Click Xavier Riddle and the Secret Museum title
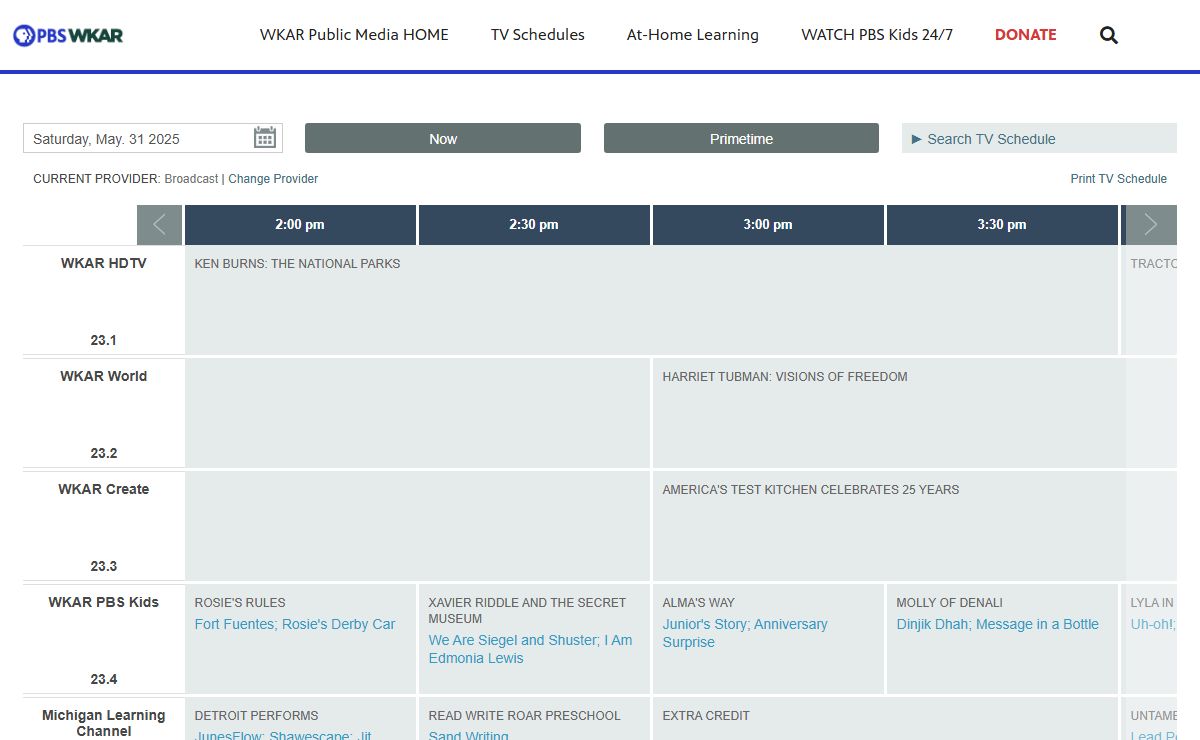 (527, 611)
